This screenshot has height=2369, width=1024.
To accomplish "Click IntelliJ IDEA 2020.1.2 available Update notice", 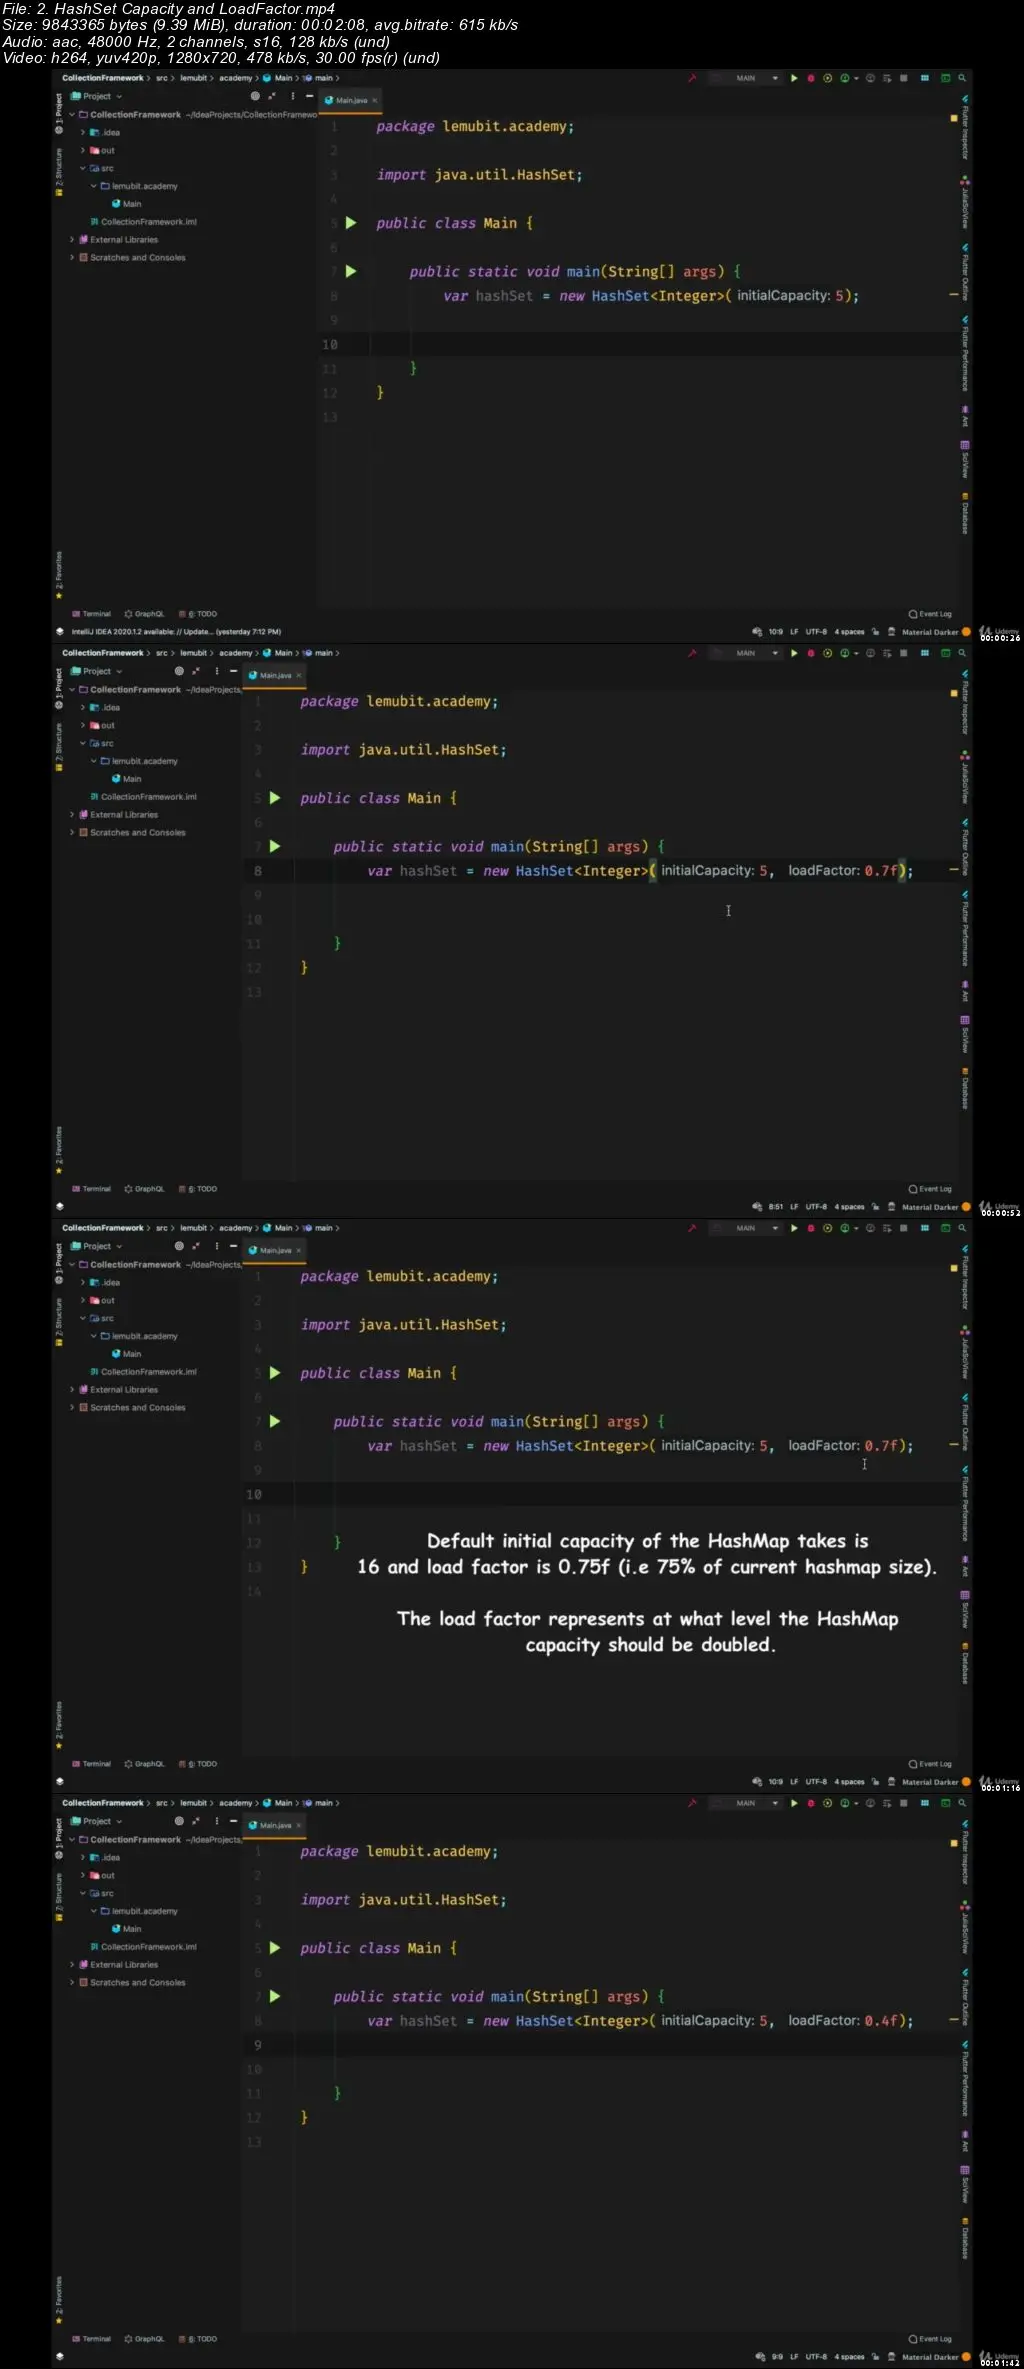I will coord(176,632).
